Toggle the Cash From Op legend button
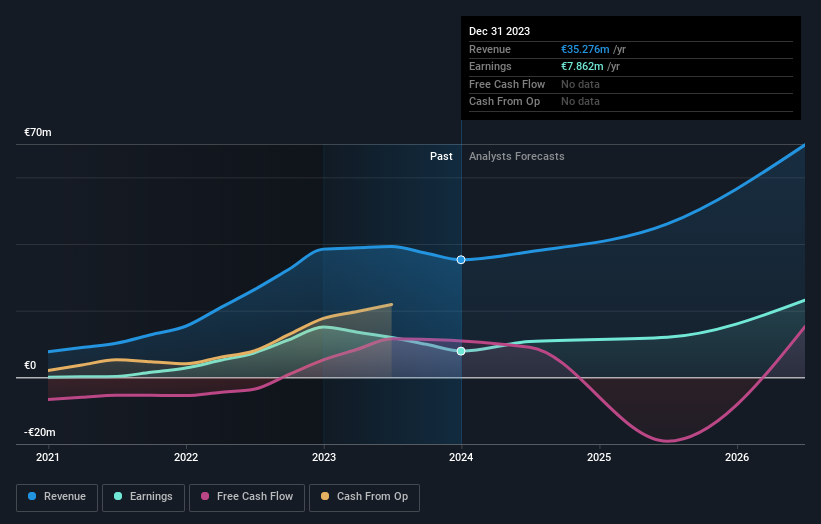 coord(364,497)
